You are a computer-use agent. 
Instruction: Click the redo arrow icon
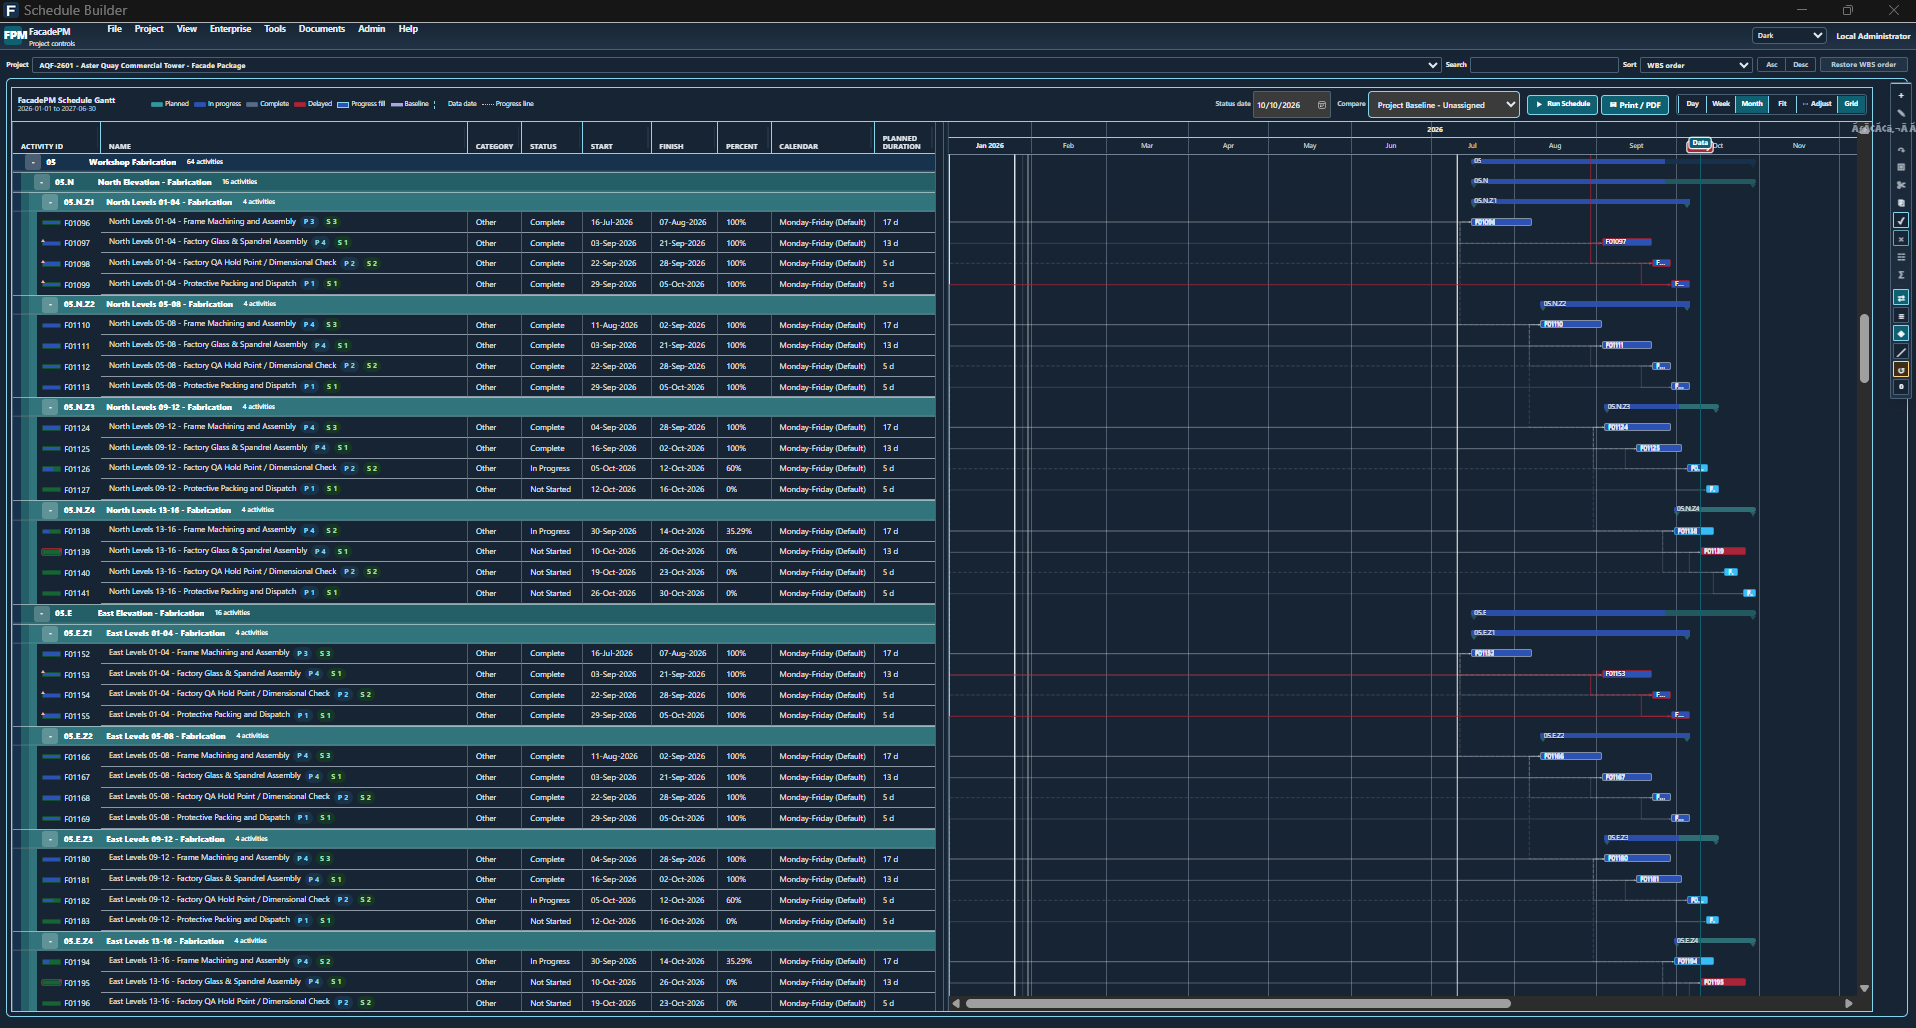pyautogui.click(x=1901, y=150)
